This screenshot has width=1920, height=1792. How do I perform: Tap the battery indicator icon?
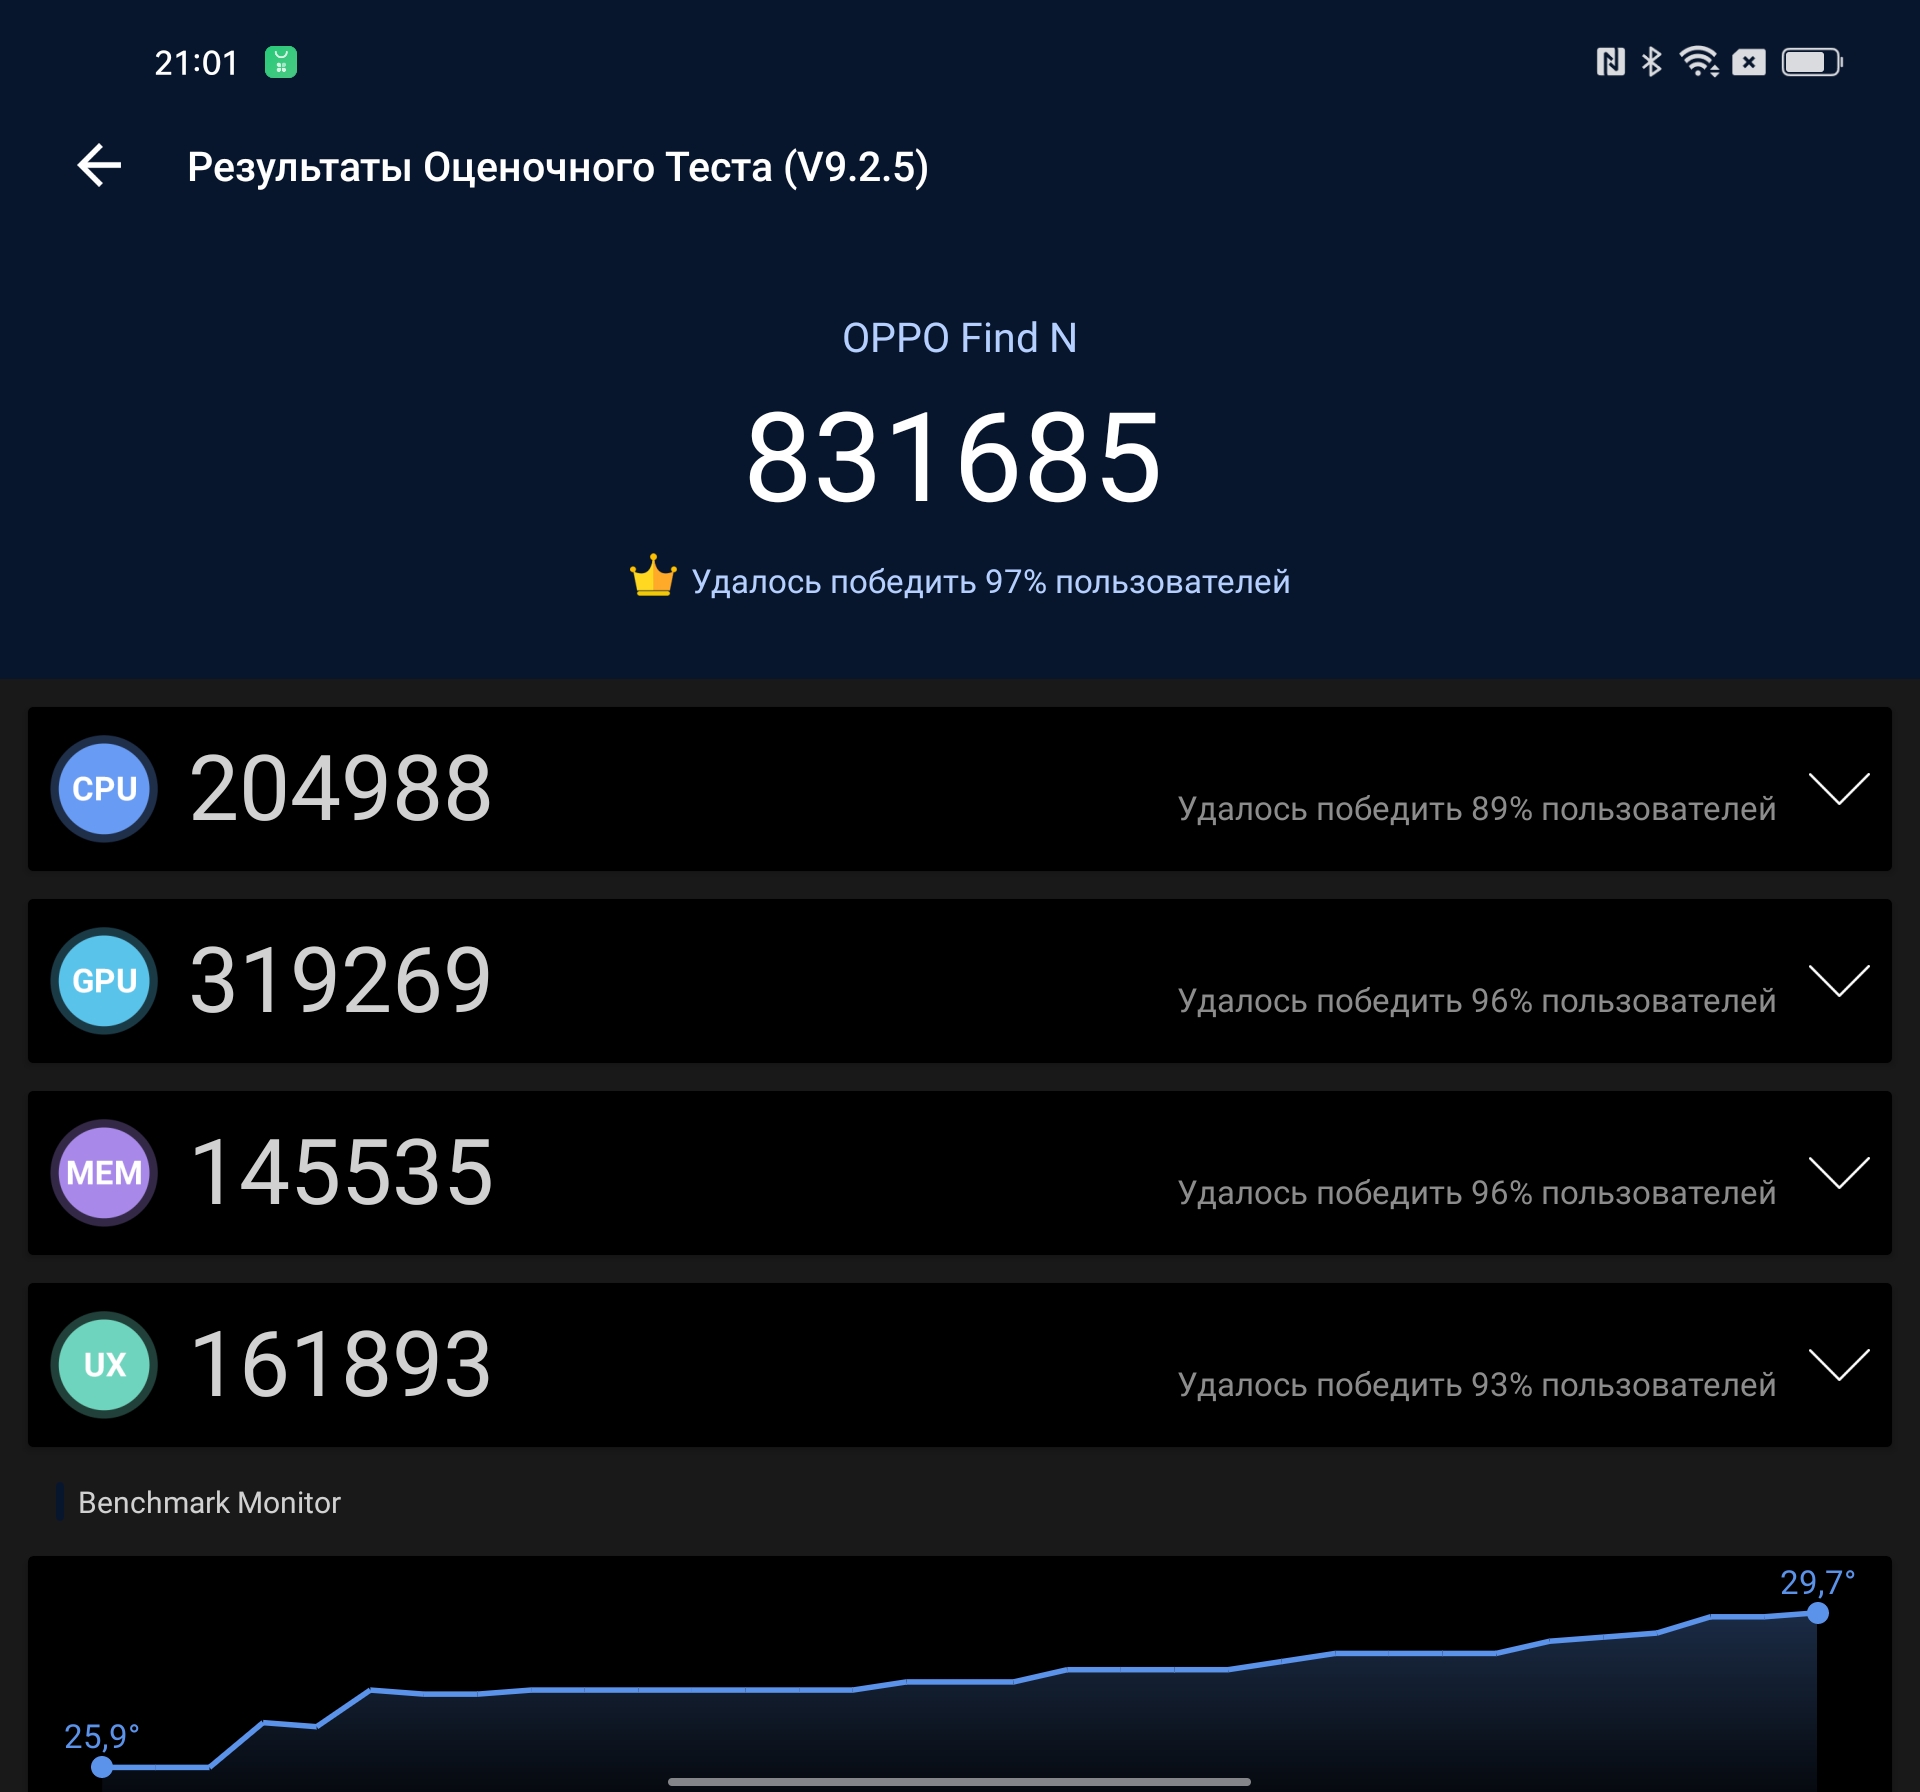tap(1812, 62)
